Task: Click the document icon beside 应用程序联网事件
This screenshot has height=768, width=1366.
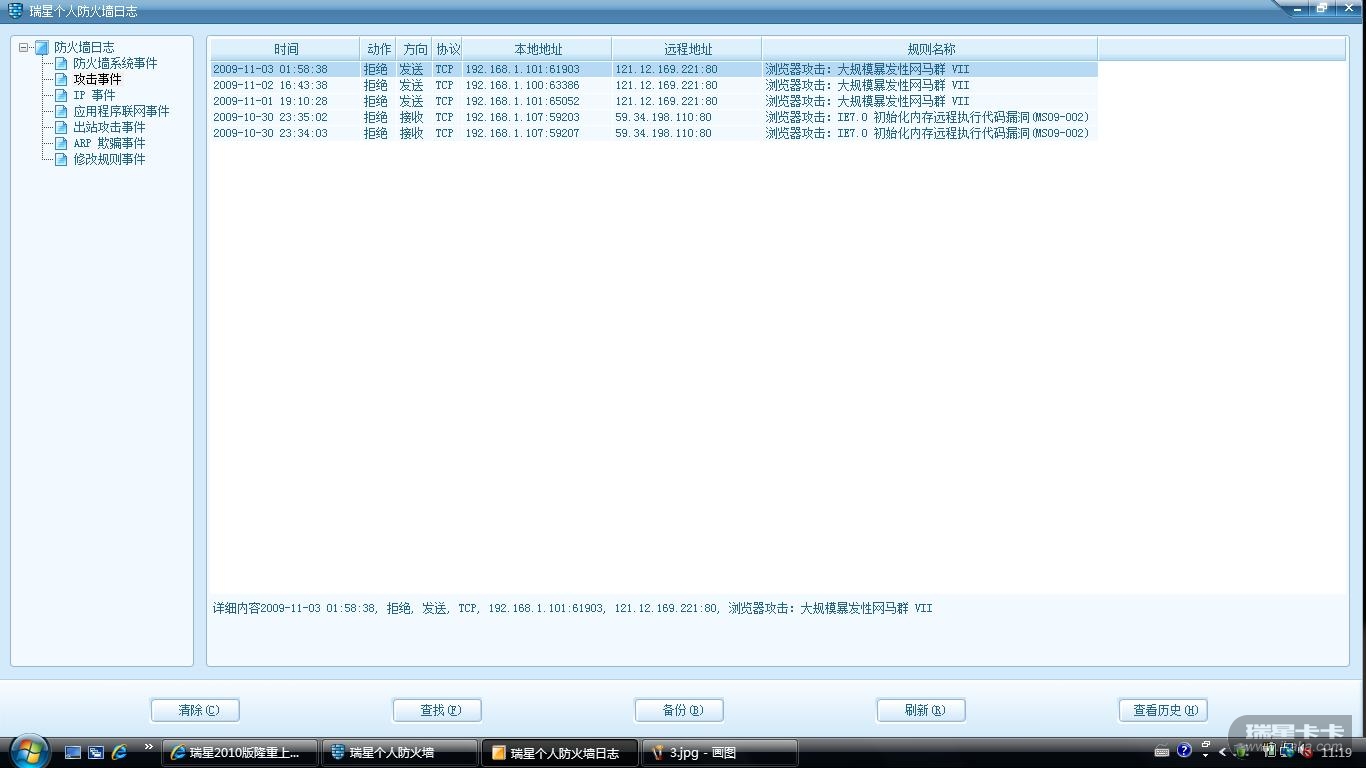Action: 61,111
